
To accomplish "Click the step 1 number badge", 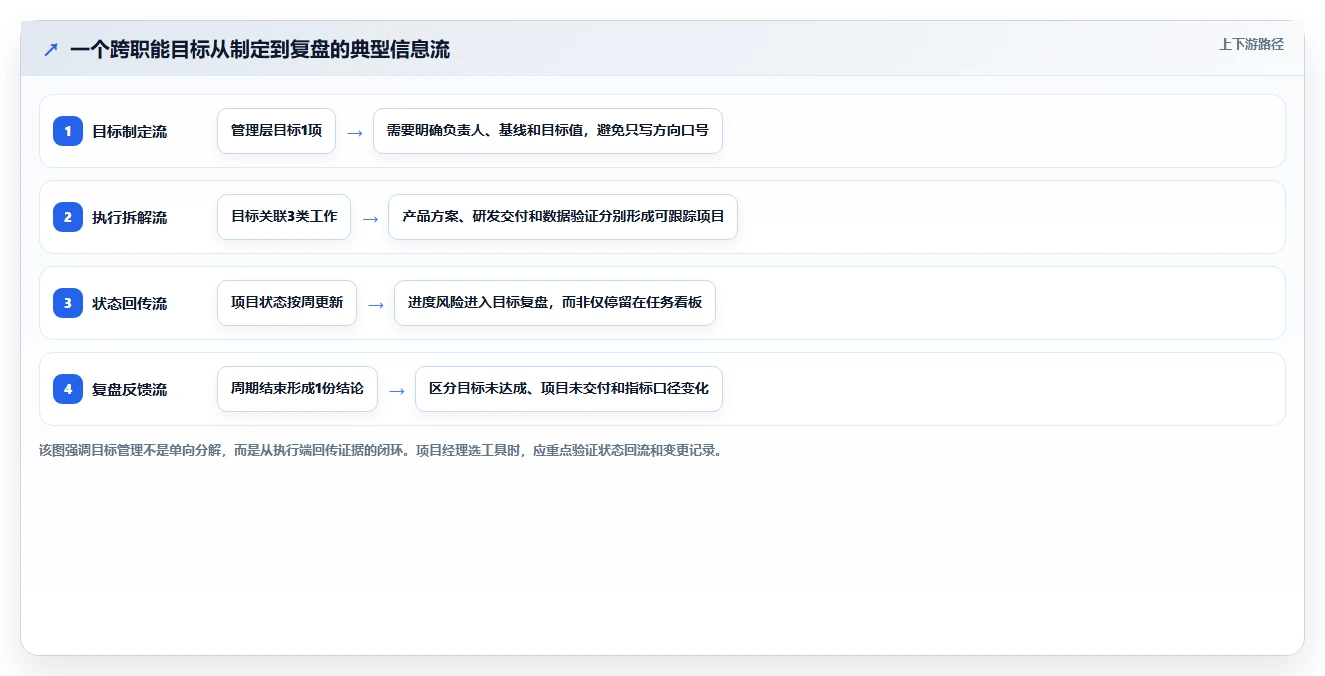I will [x=68, y=131].
